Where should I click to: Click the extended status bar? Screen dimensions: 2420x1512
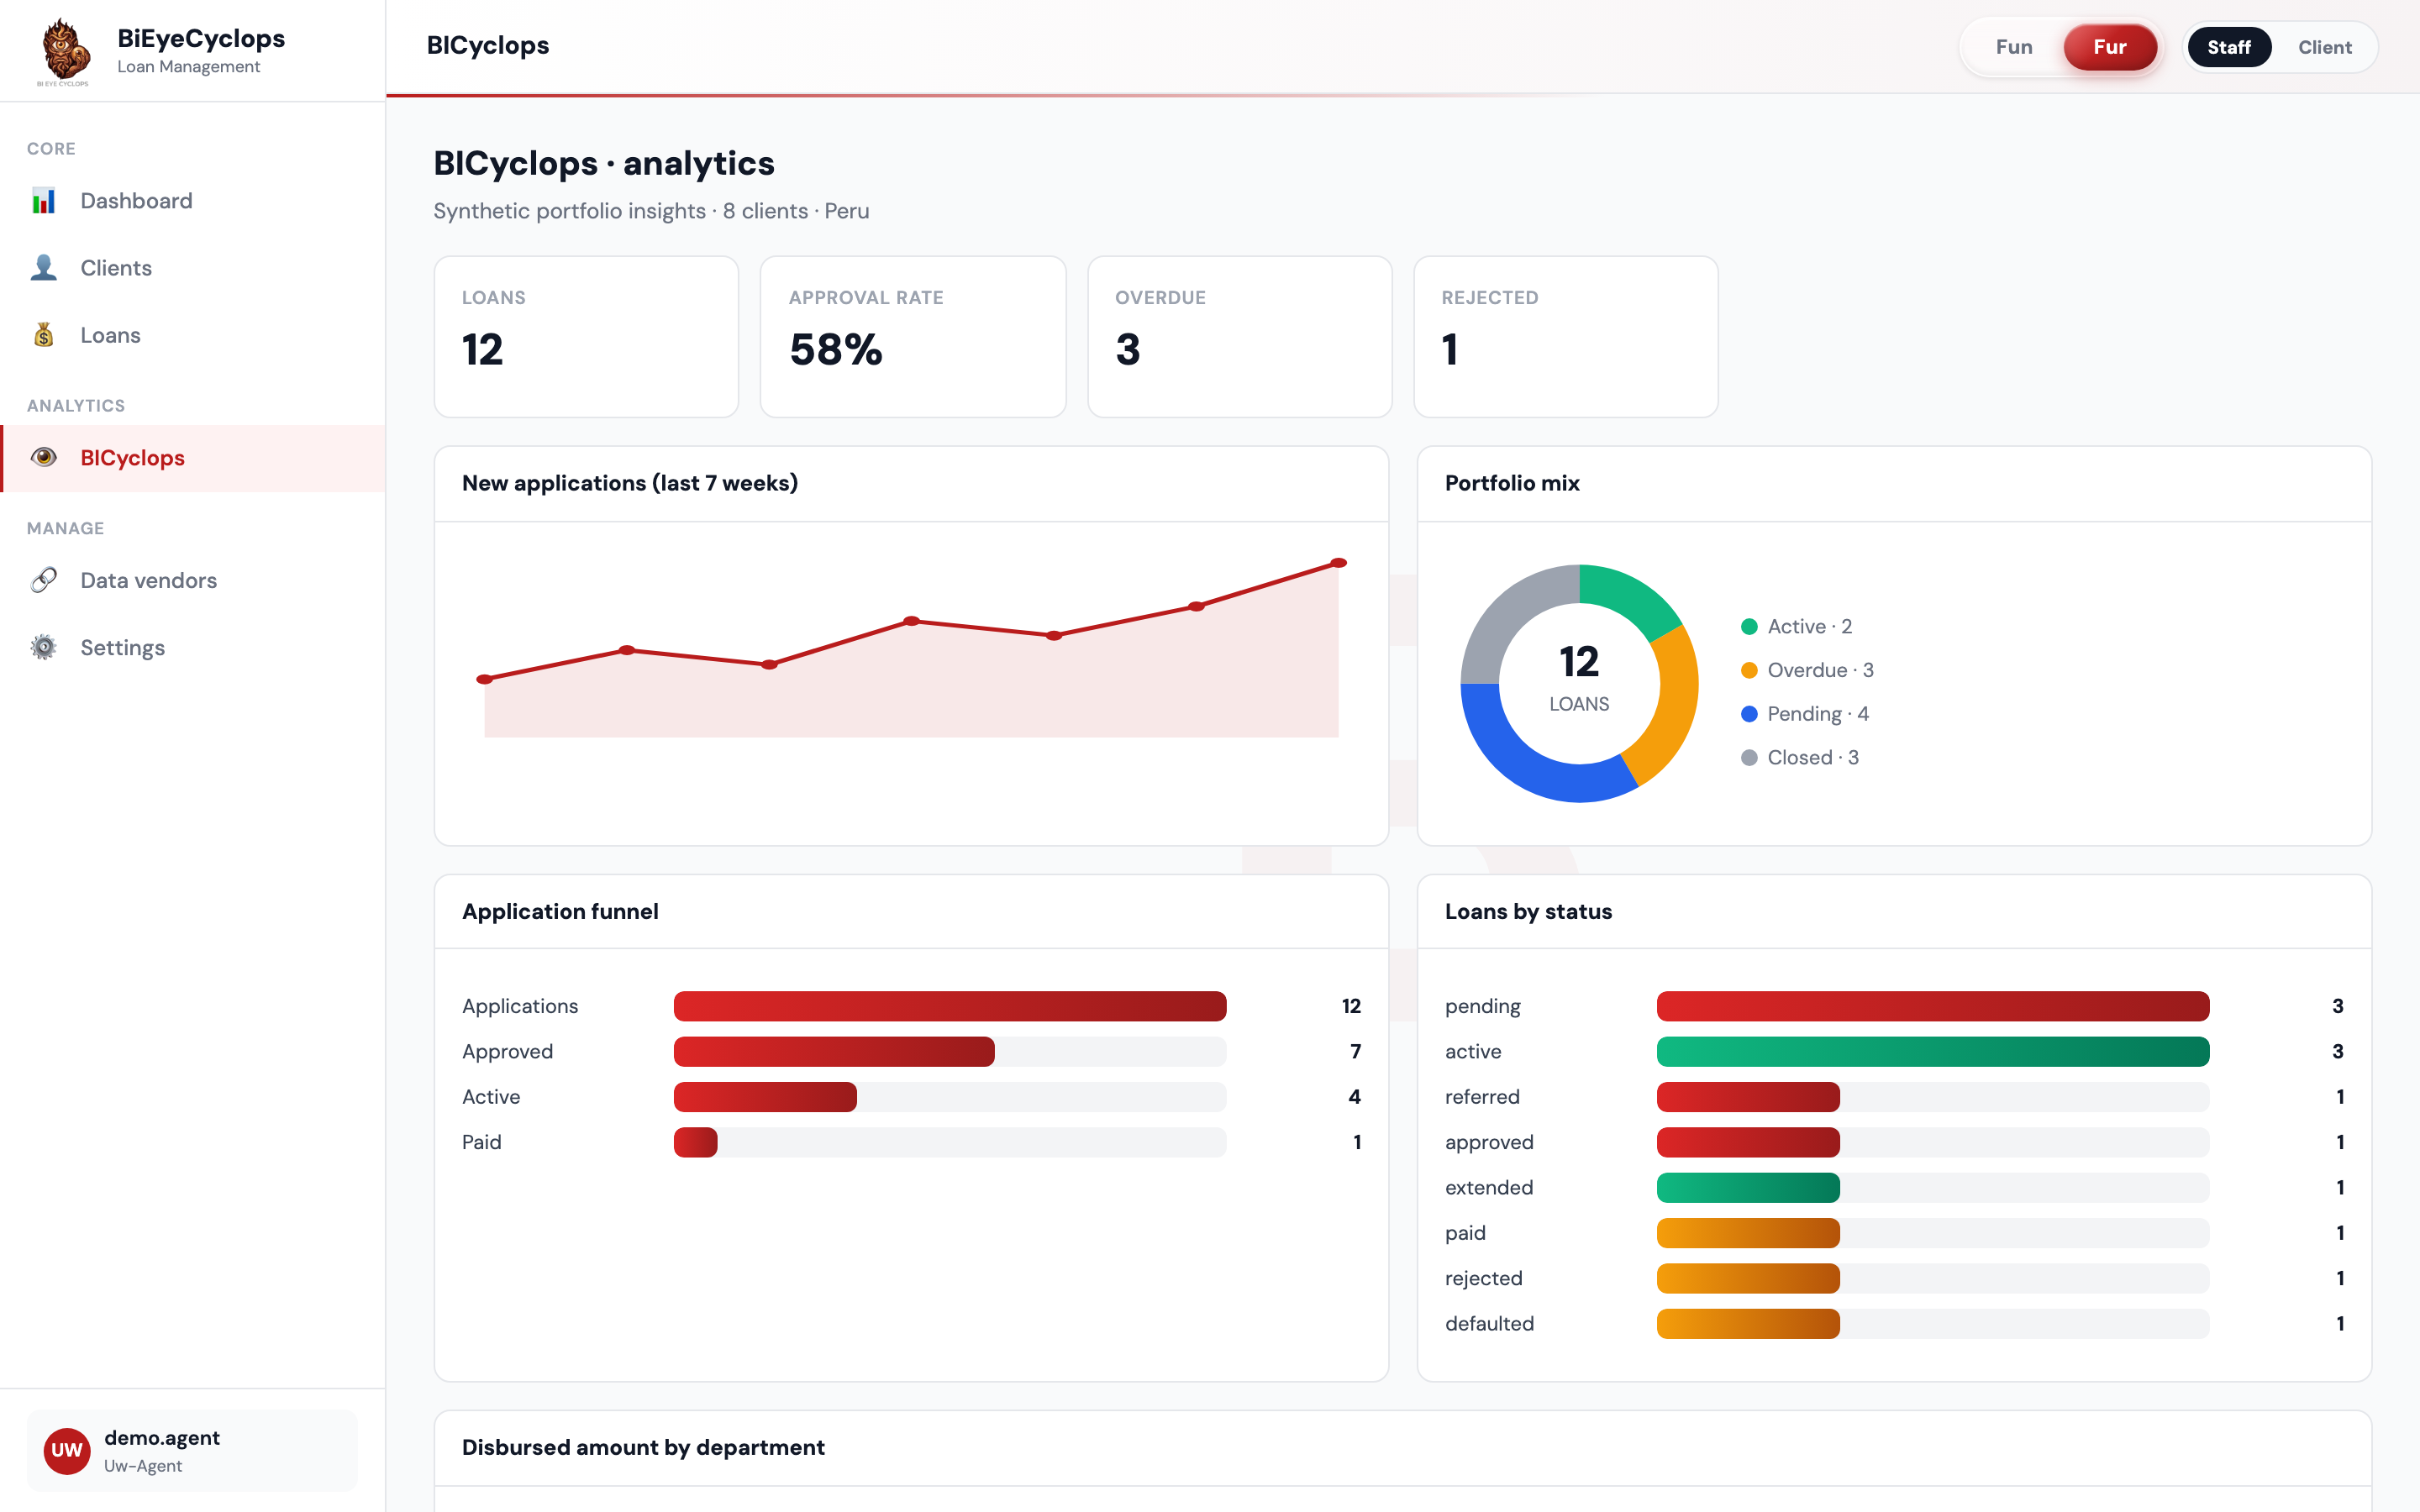[x=1748, y=1188]
